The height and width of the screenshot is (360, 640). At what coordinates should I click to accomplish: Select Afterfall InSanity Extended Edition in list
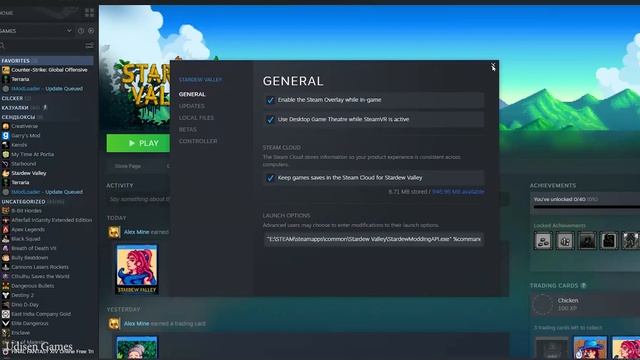[x=51, y=220]
